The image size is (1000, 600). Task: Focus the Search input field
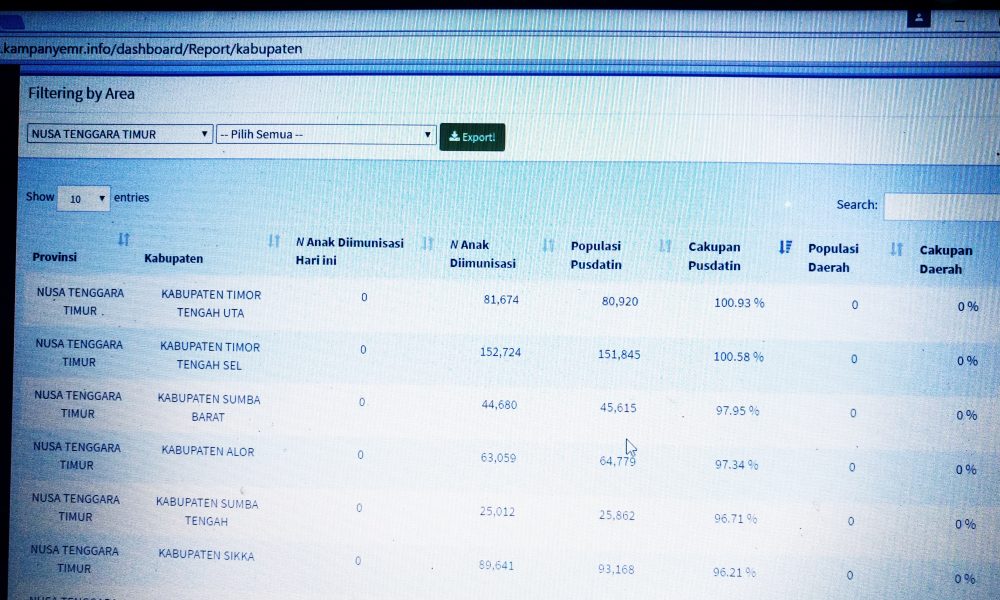point(941,207)
